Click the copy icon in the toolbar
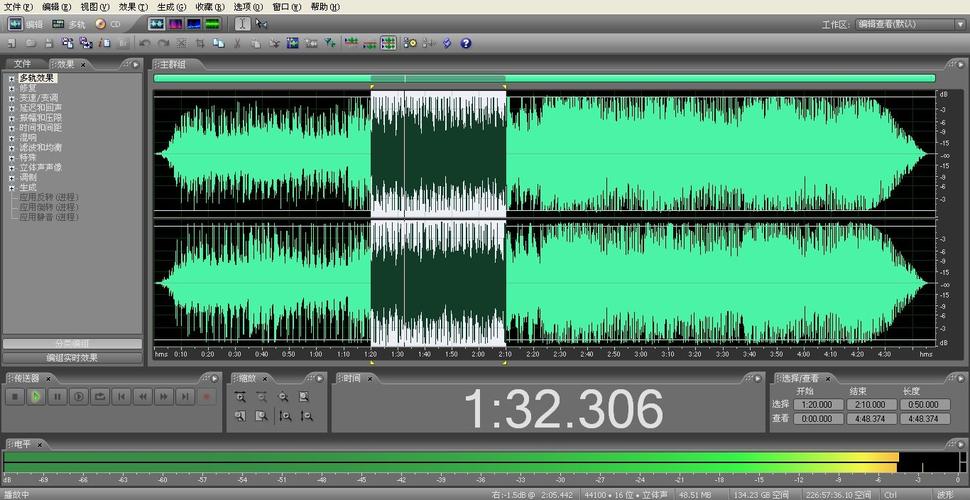This screenshot has width=970, height=500. (x=218, y=43)
